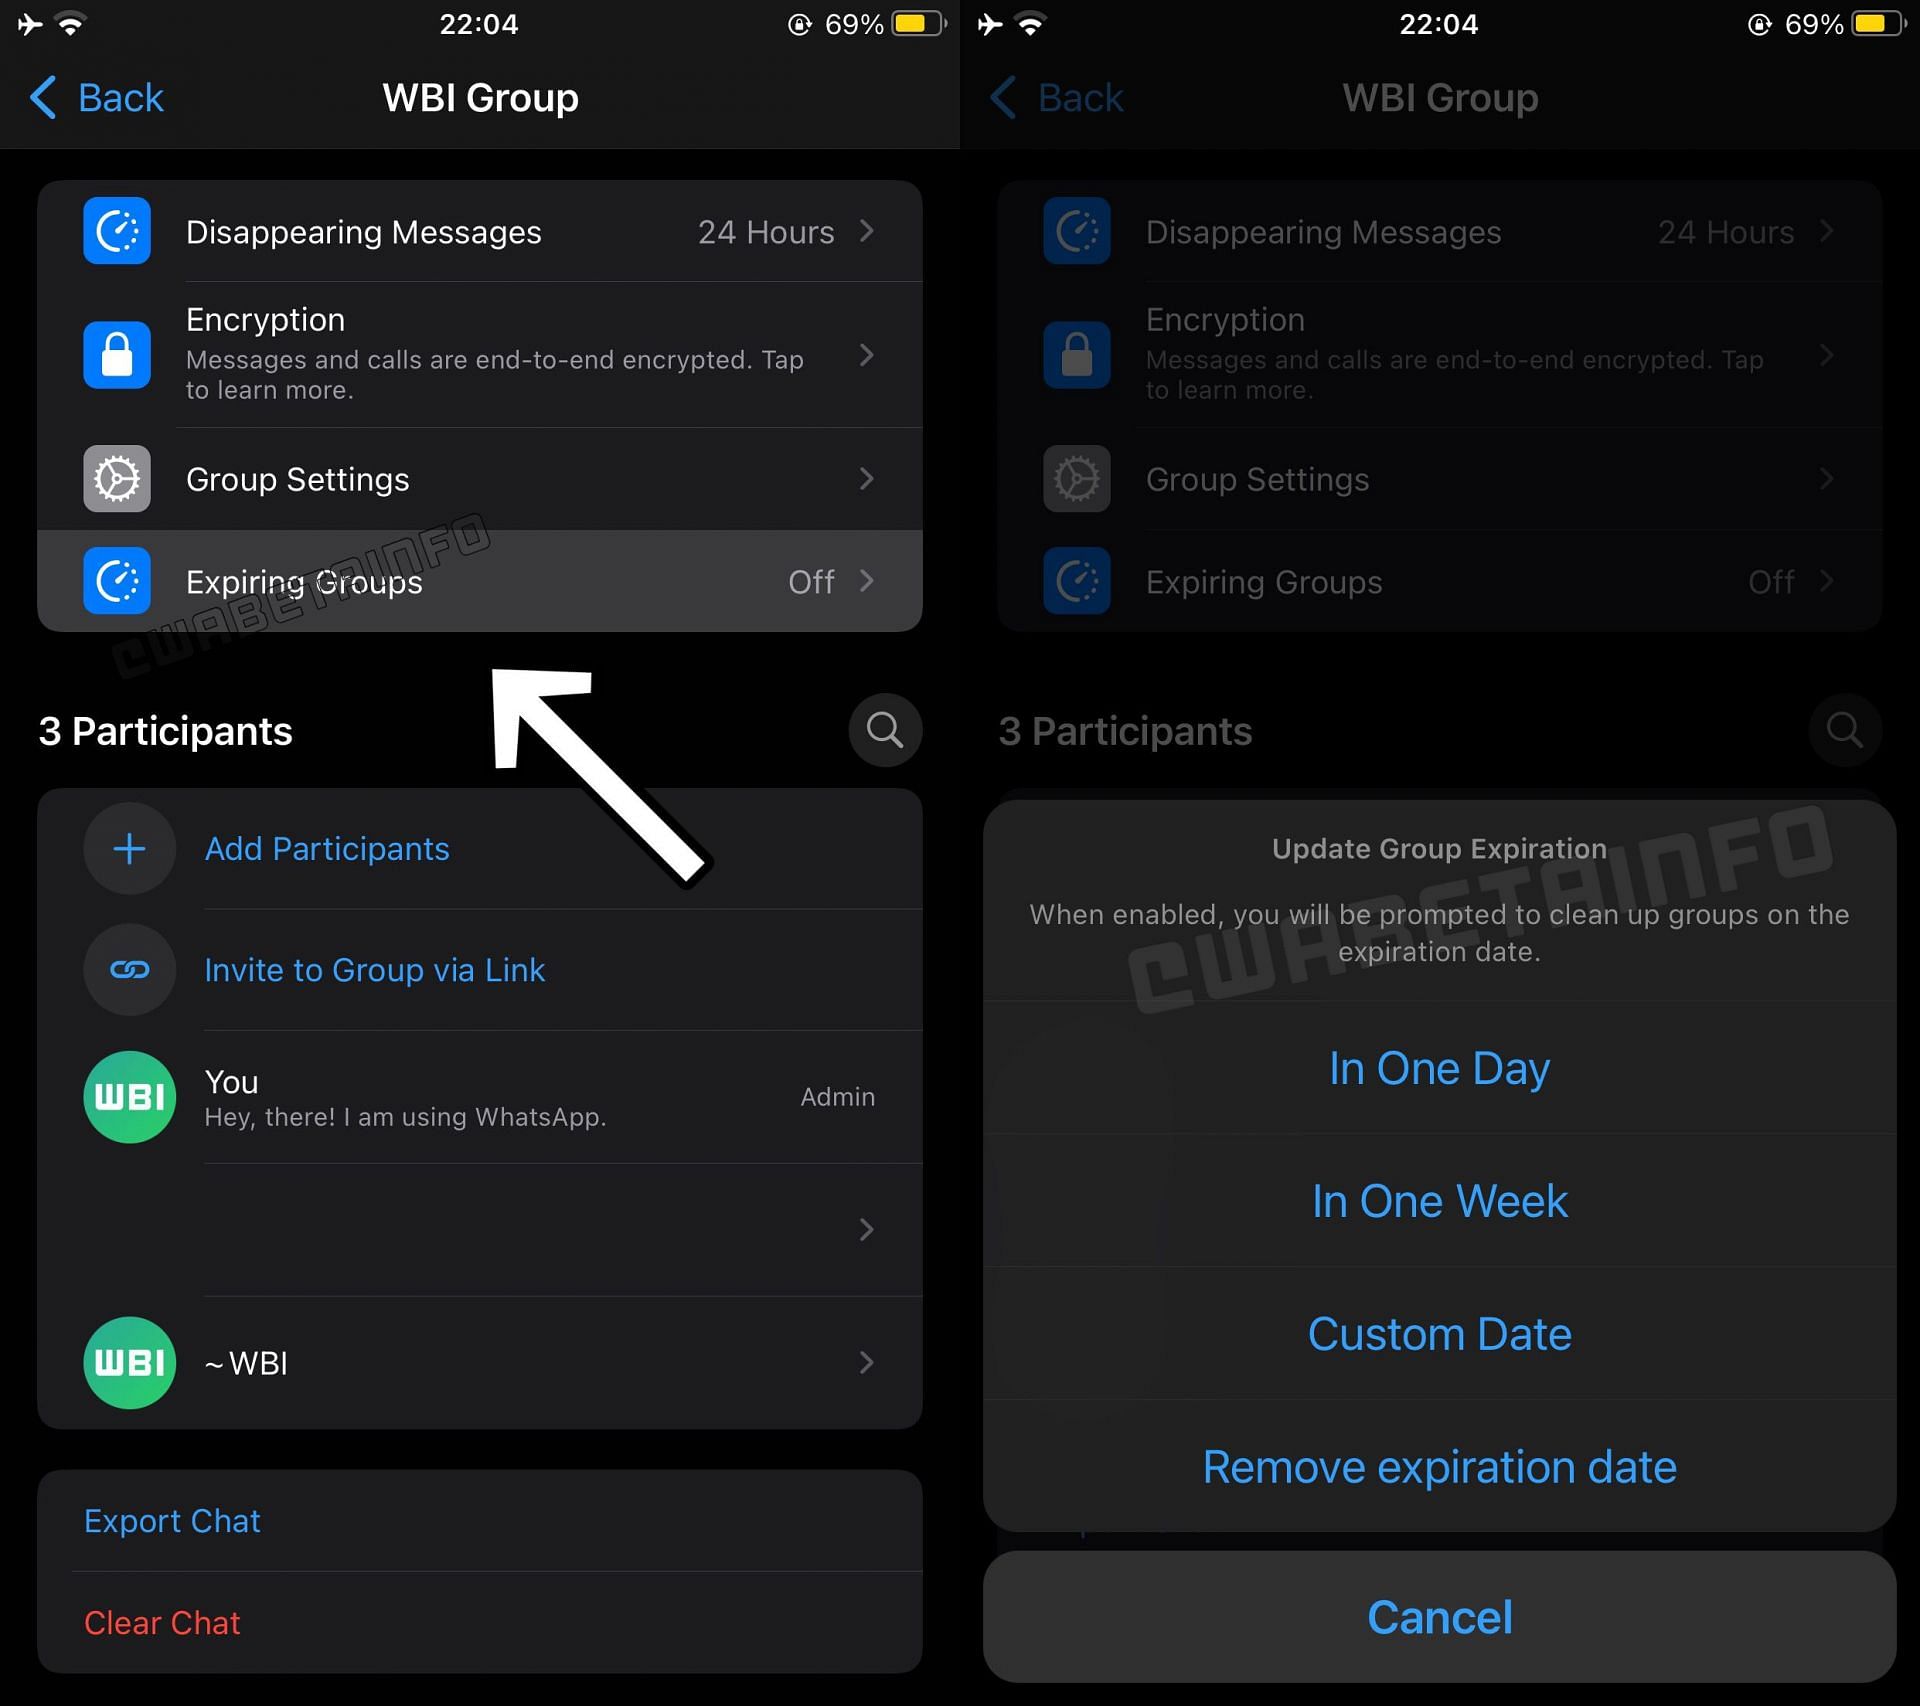Image resolution: width=1920 pixels, height=1706 pixels.
Task: Tap the Expiring Groups clock icon
Action: pos(117,581)
